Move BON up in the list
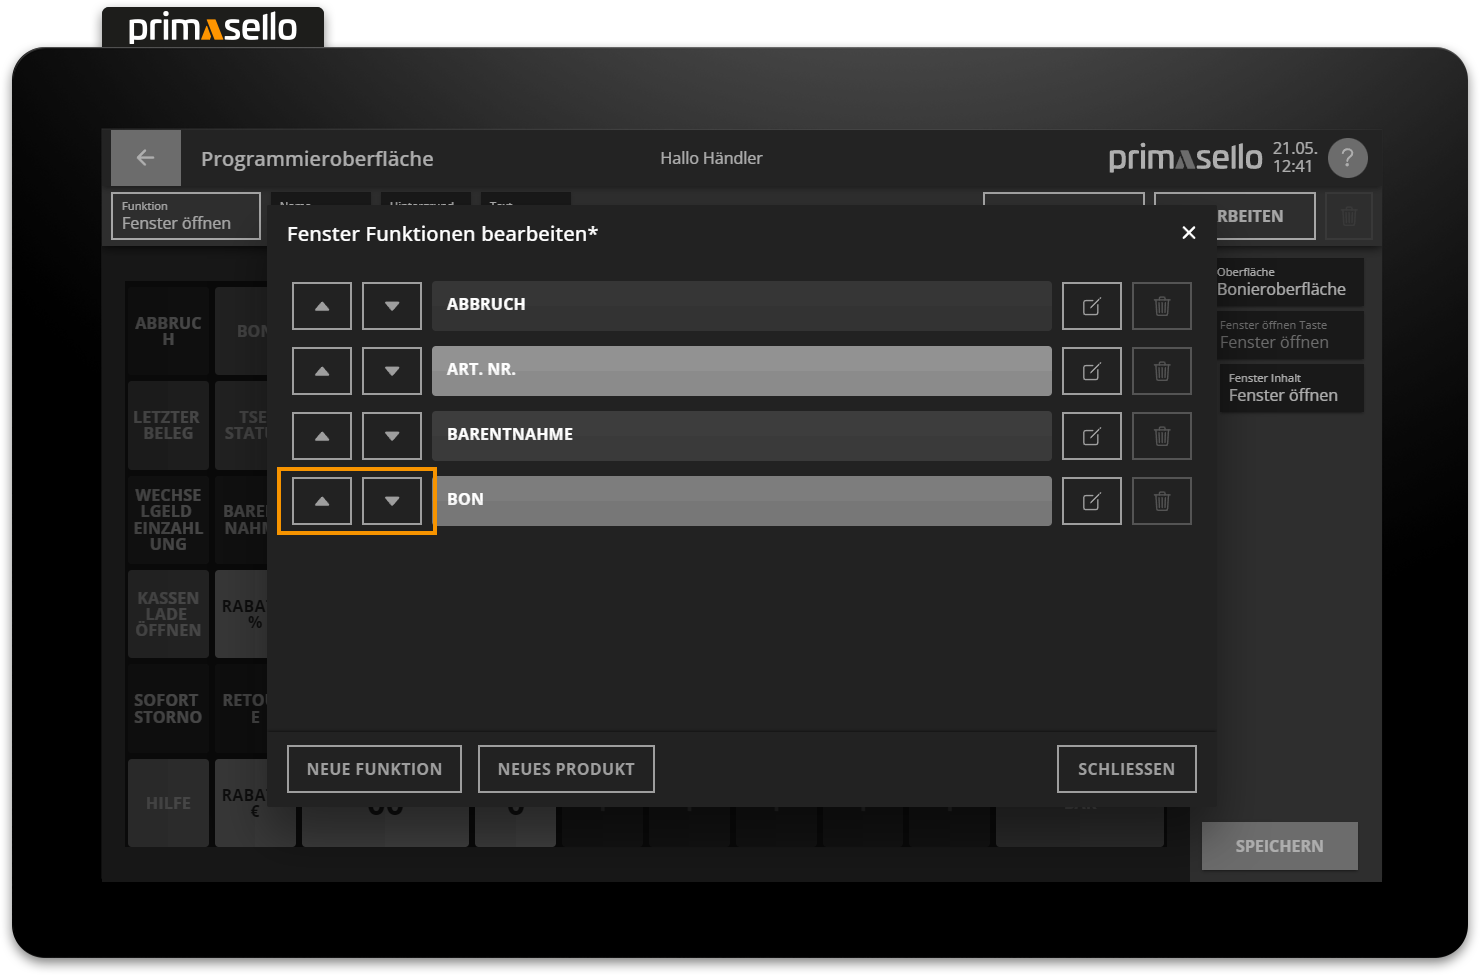 pyautogui.click(x=321, y=500)
